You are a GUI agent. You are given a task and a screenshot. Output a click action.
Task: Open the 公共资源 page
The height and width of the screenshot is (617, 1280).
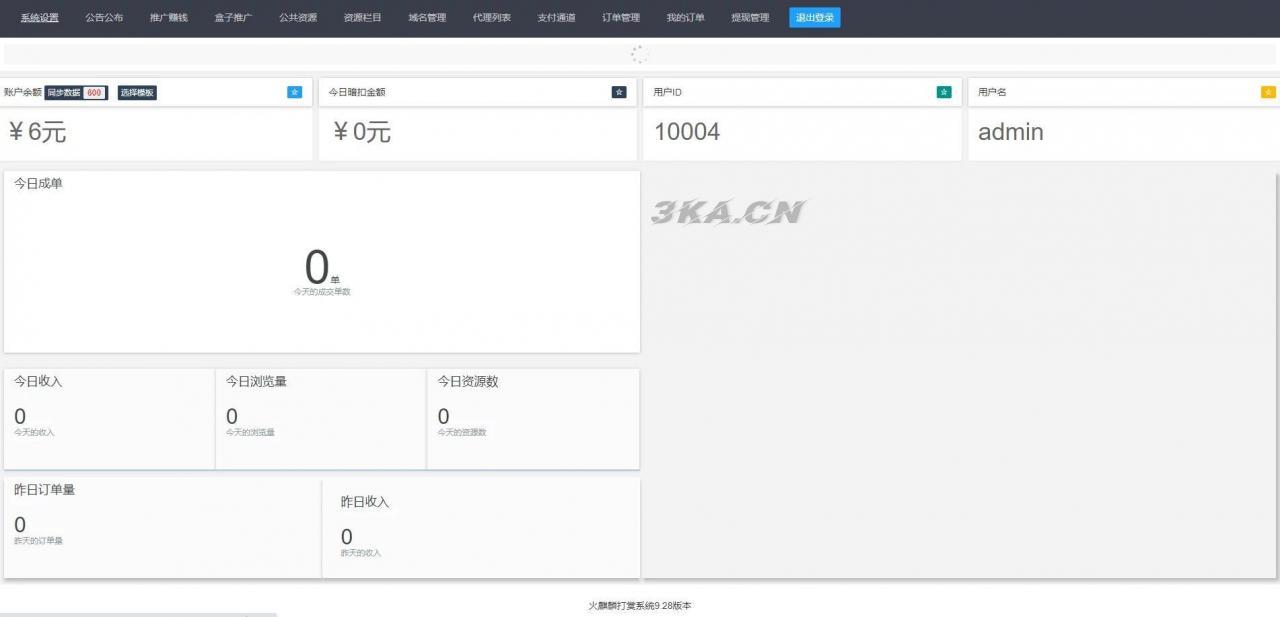[298, 17]
